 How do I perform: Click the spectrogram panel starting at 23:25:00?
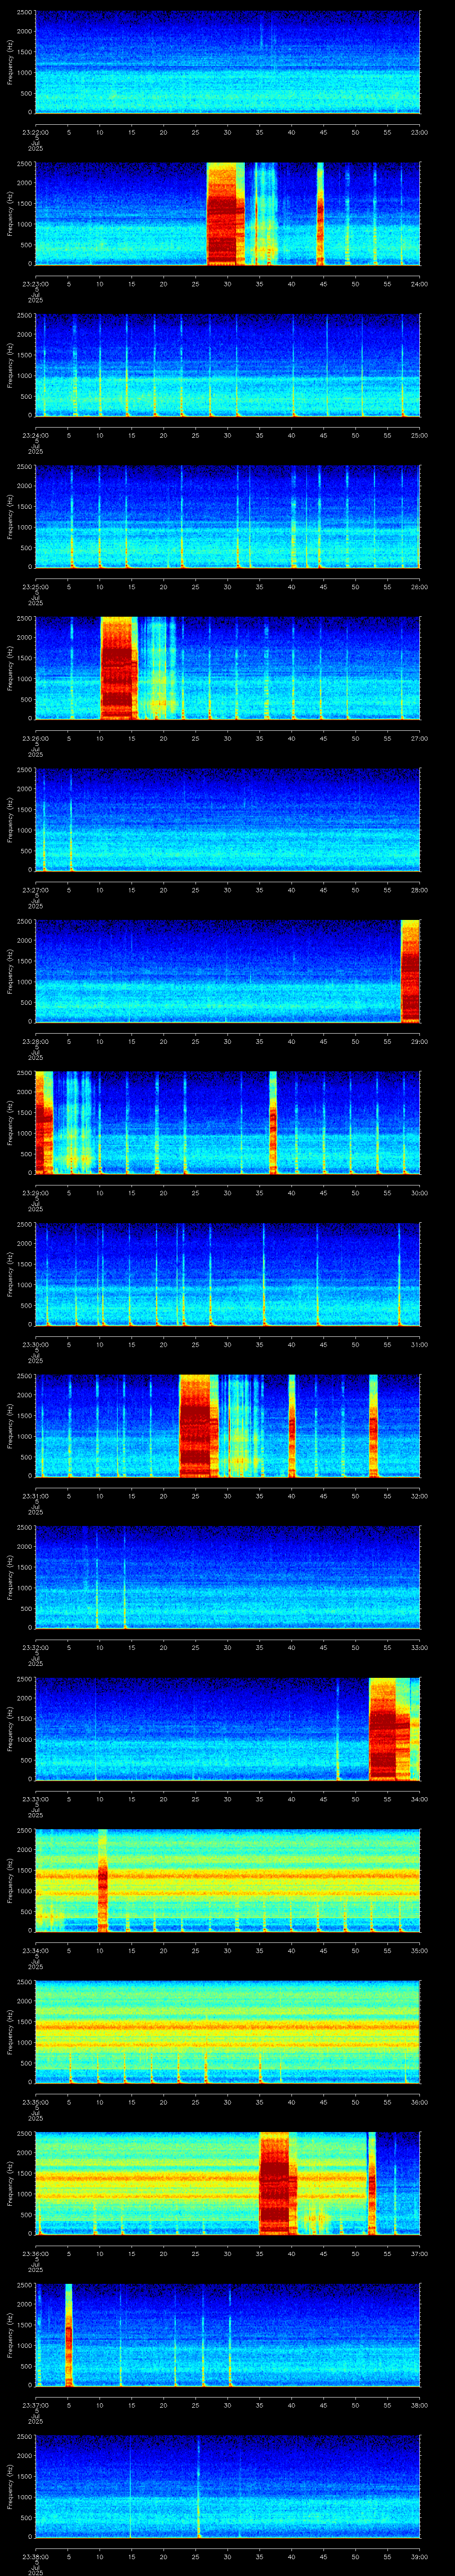228,516
